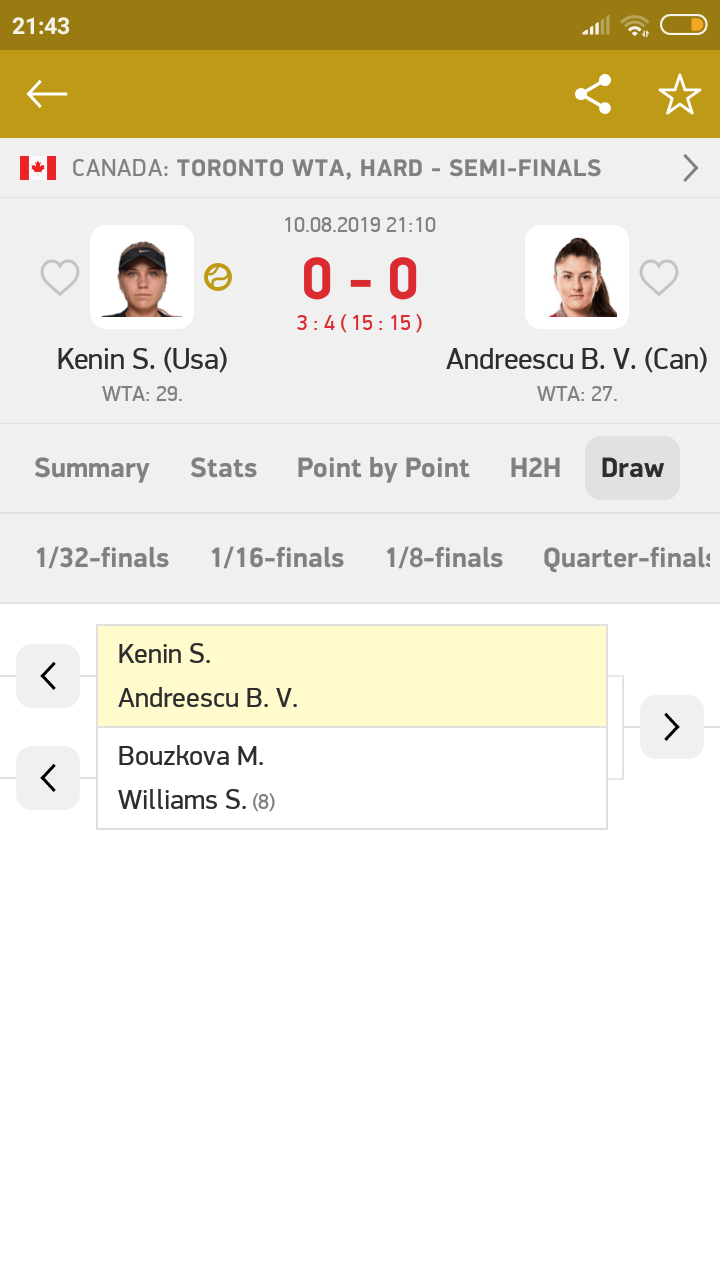Screen dimensions: 720x1280
Task: Favorite Kenin using the heart icon
Action: (x=60, y=277)
